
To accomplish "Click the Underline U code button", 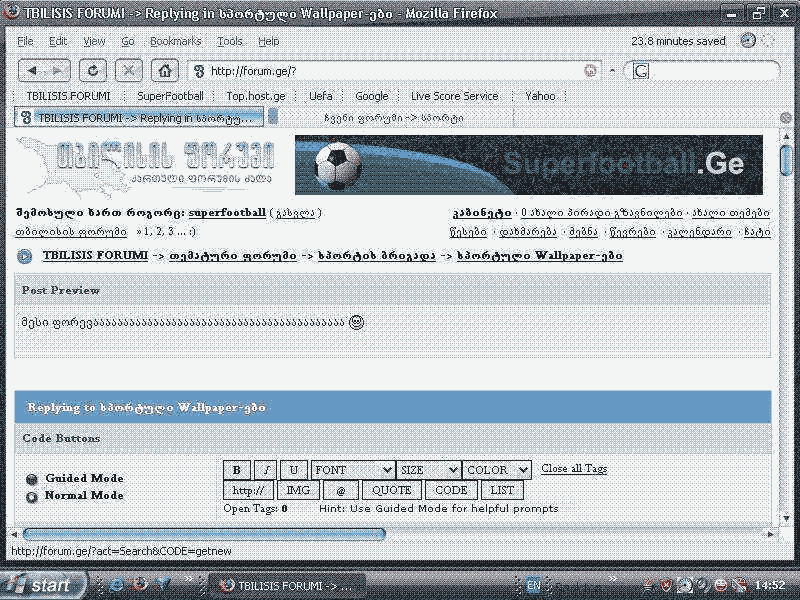I will [x=294, y=470].
